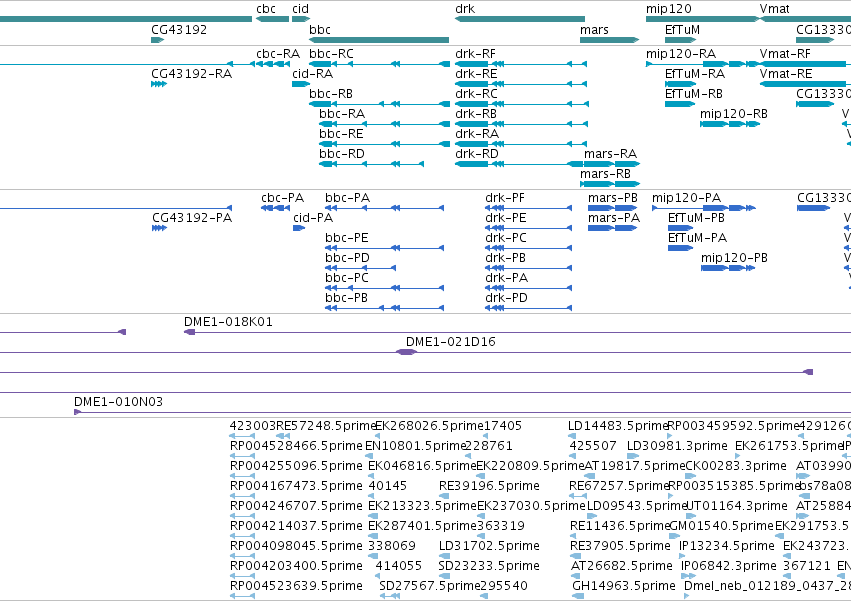Select the DME1-021D16 clone marker
851x601 pixels.
[x=406, y=352]
